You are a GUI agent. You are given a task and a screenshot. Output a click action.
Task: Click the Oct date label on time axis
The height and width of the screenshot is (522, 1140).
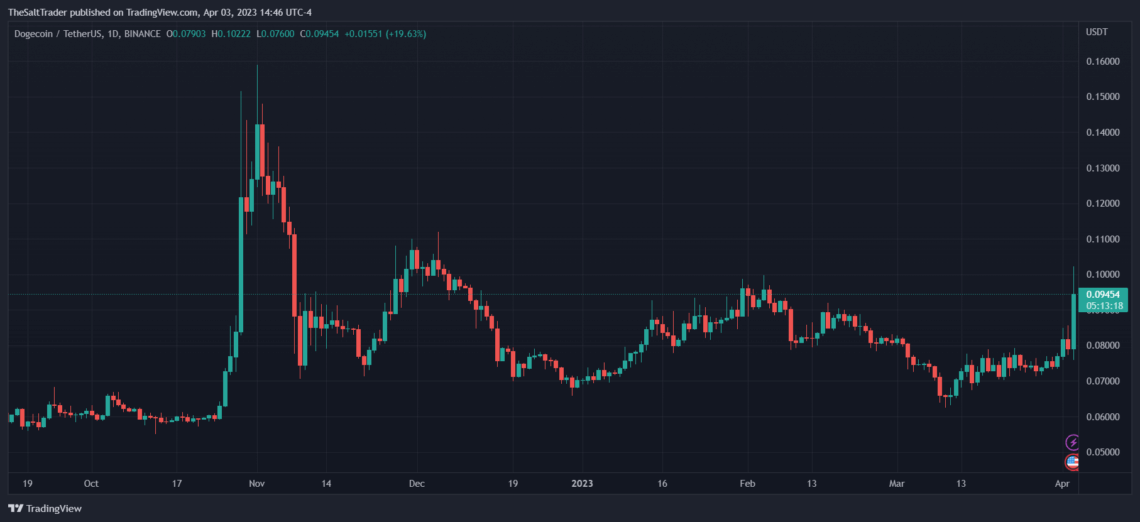[91, 483]
